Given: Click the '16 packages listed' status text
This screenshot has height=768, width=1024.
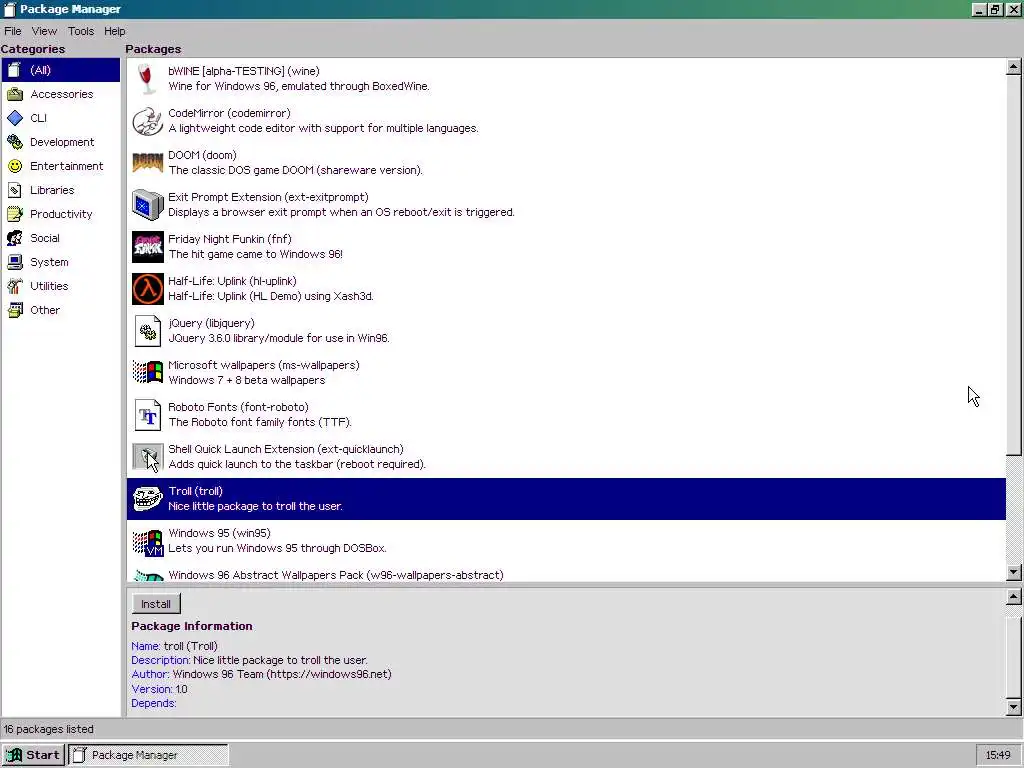Looking at the screenshot, I should point(49,729).
